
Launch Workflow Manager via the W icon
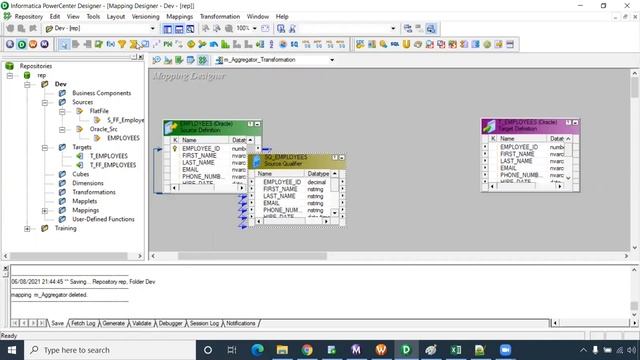tap(33, 44)
